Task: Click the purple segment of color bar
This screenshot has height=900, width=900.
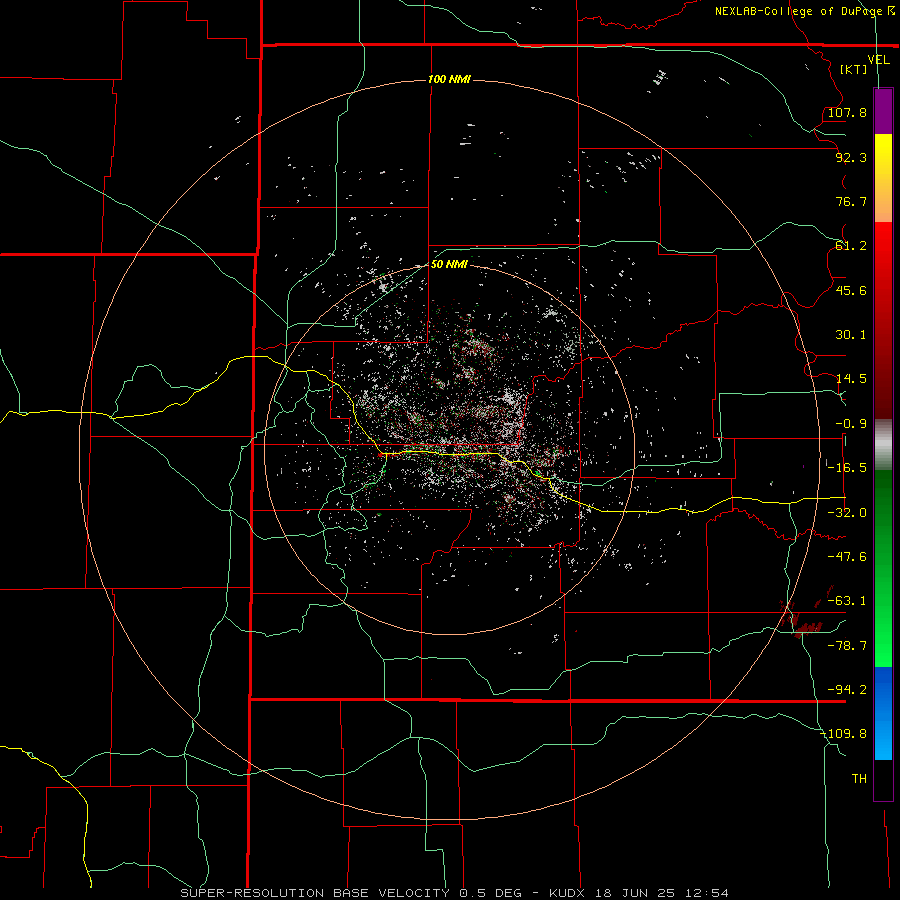Action: coord(883,111)
